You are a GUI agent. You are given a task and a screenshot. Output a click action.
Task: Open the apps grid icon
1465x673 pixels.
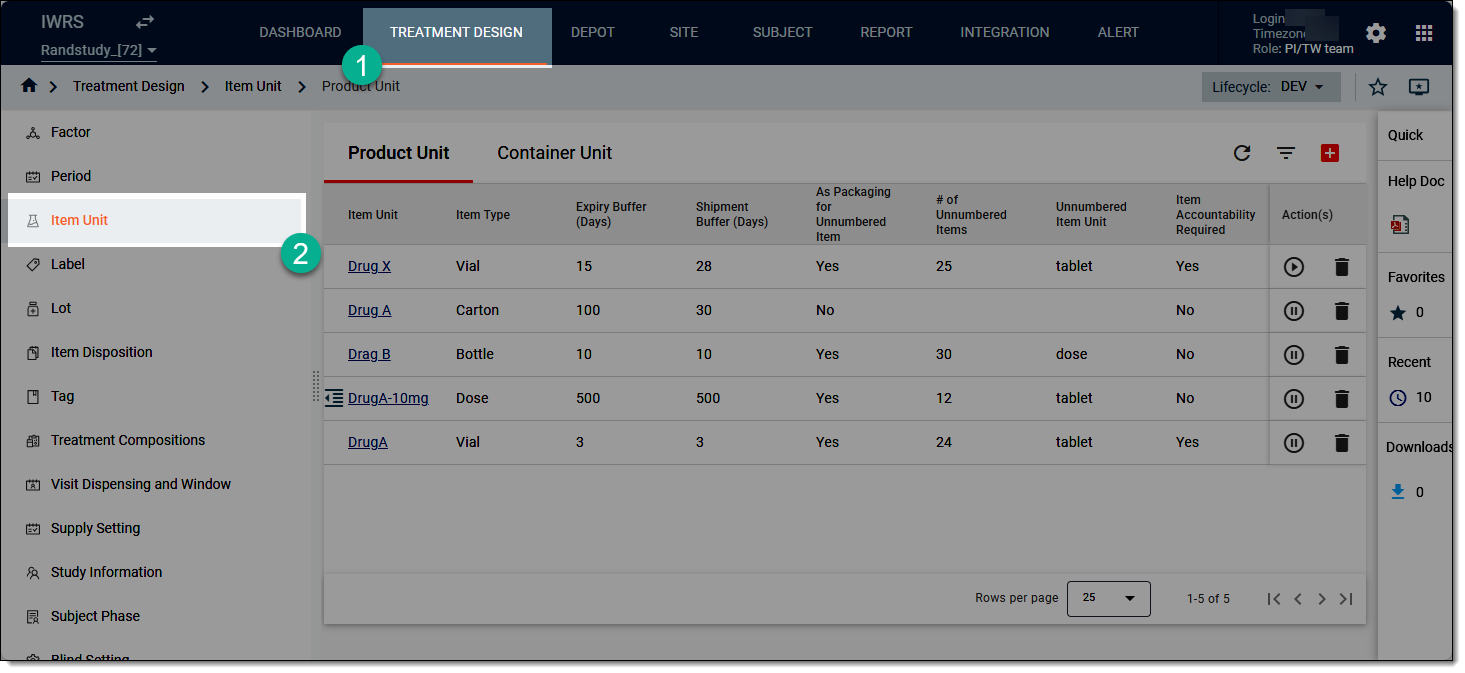[1424, 33]
